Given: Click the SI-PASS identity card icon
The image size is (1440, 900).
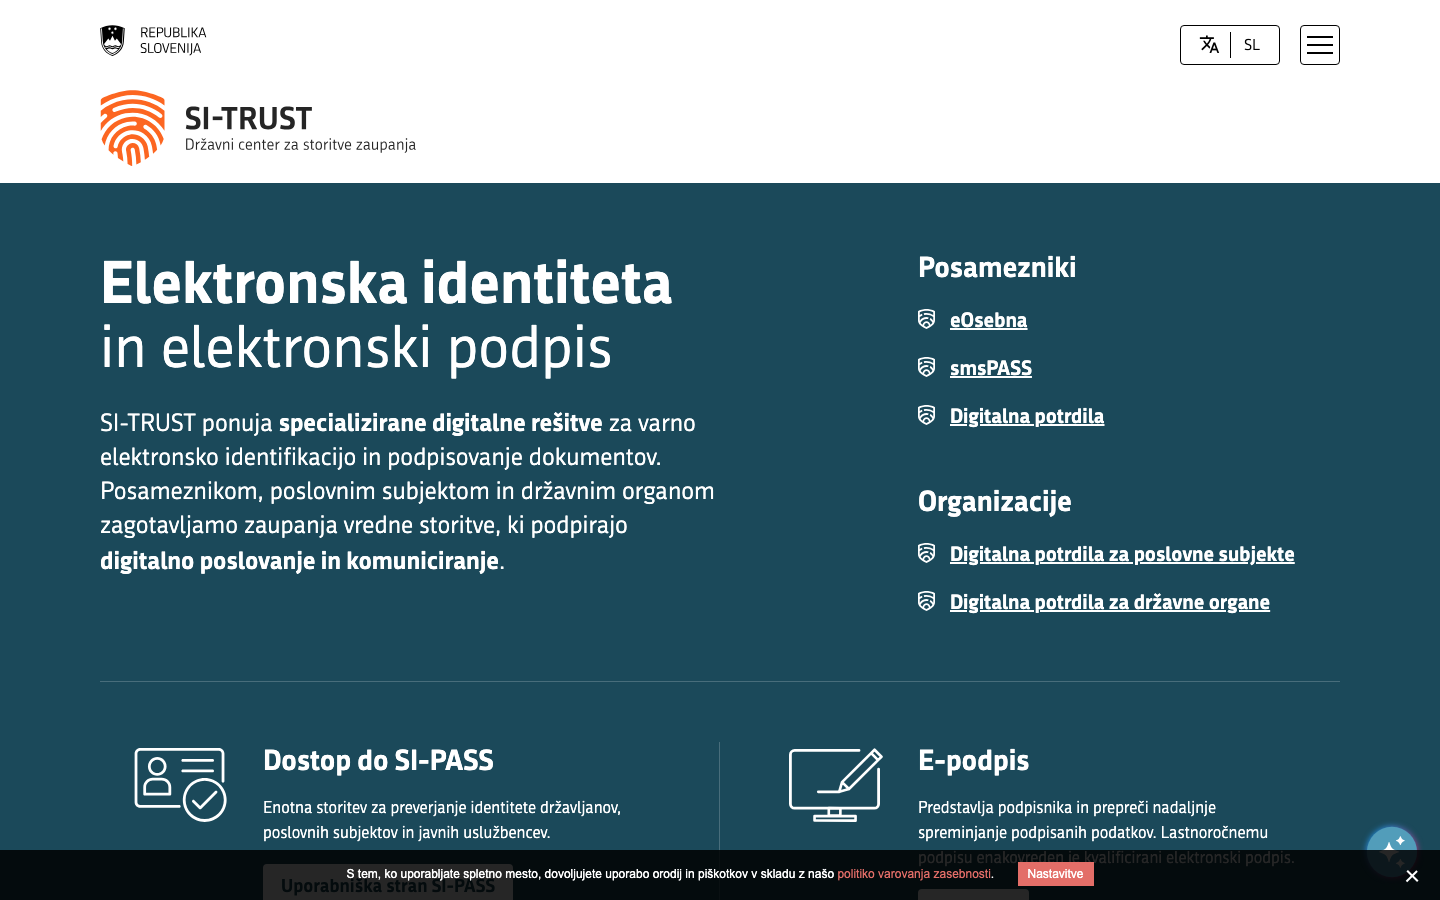Looking at the screenshot, I should point(181,785).
